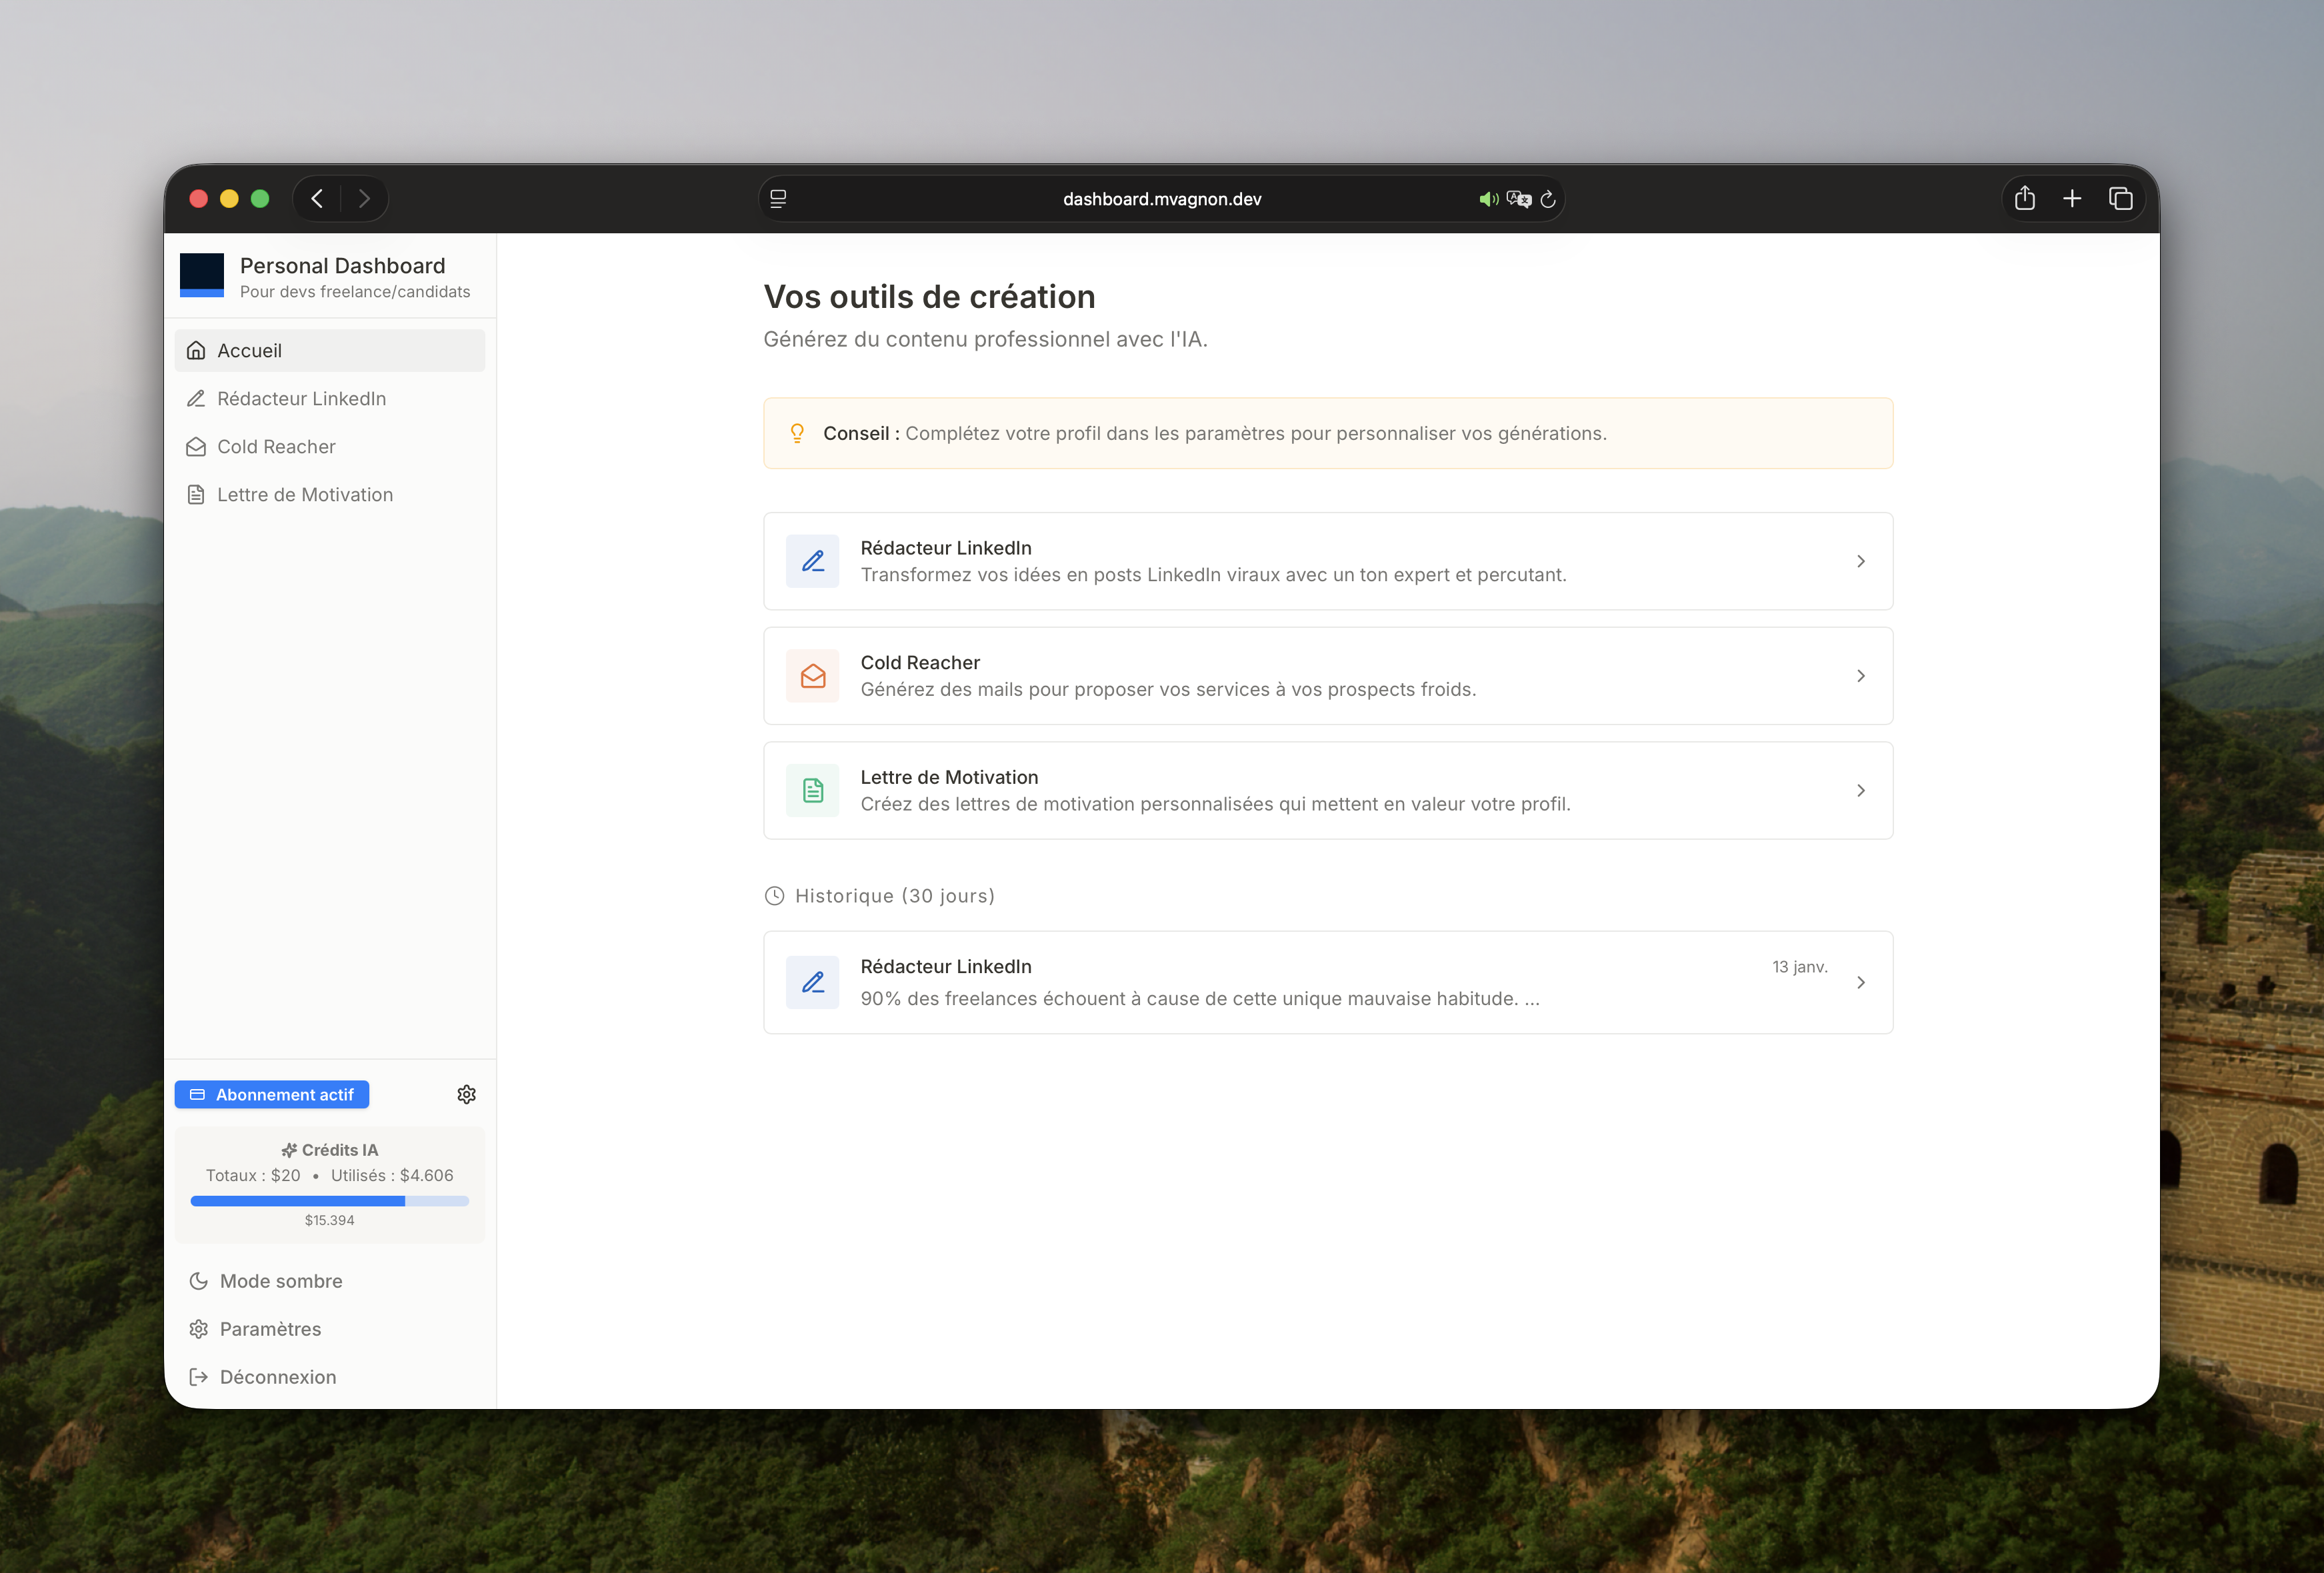This screenshot has width=2324, height=1573.
Task: Select Rédacteur LinkedIn in the sidebar
Action: [302, 398]
